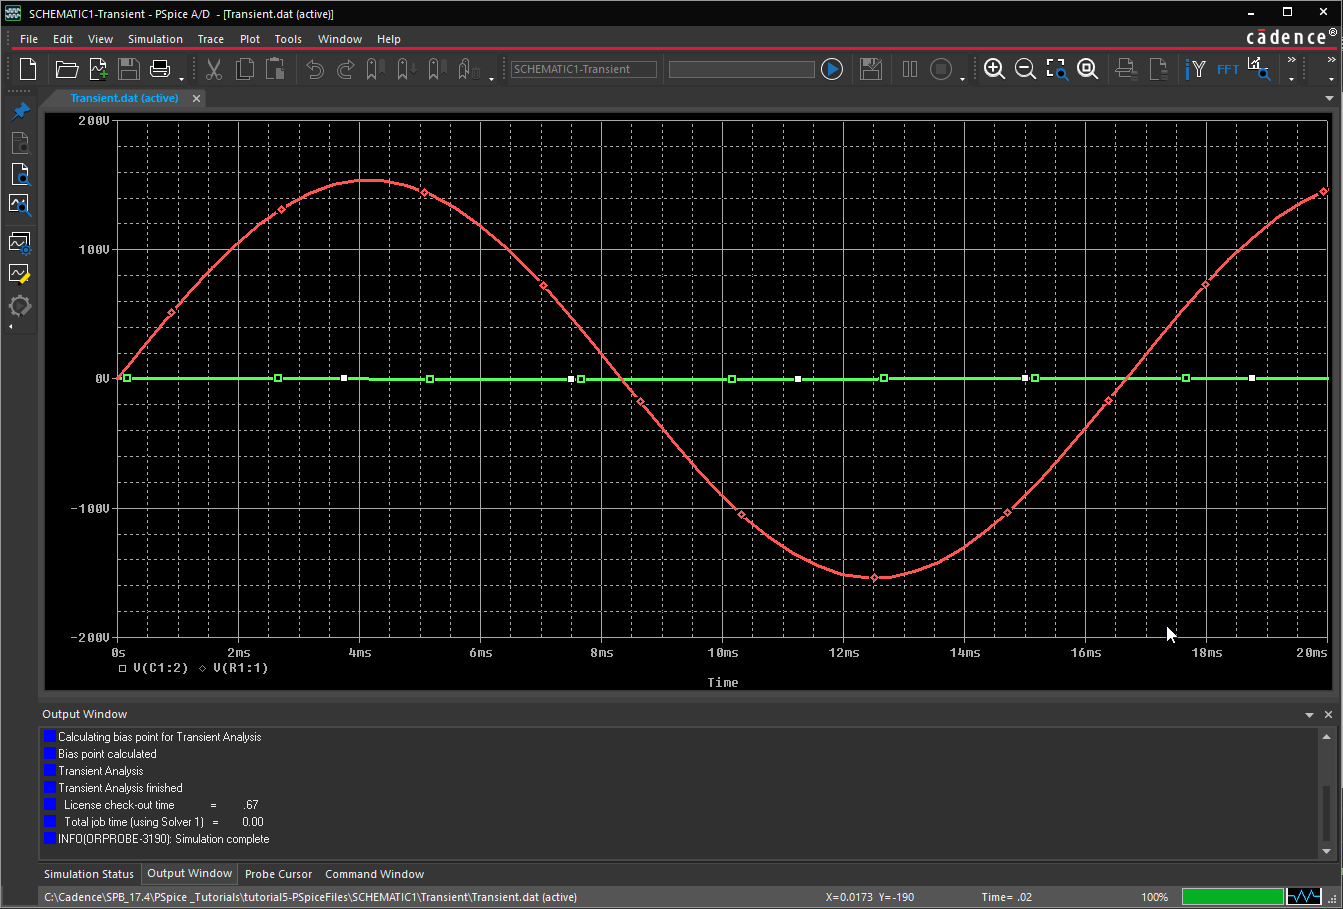1343x909 pixels.
Task: Pin the active plot using the pushpin icon
Action: click(x=20, y=110)
